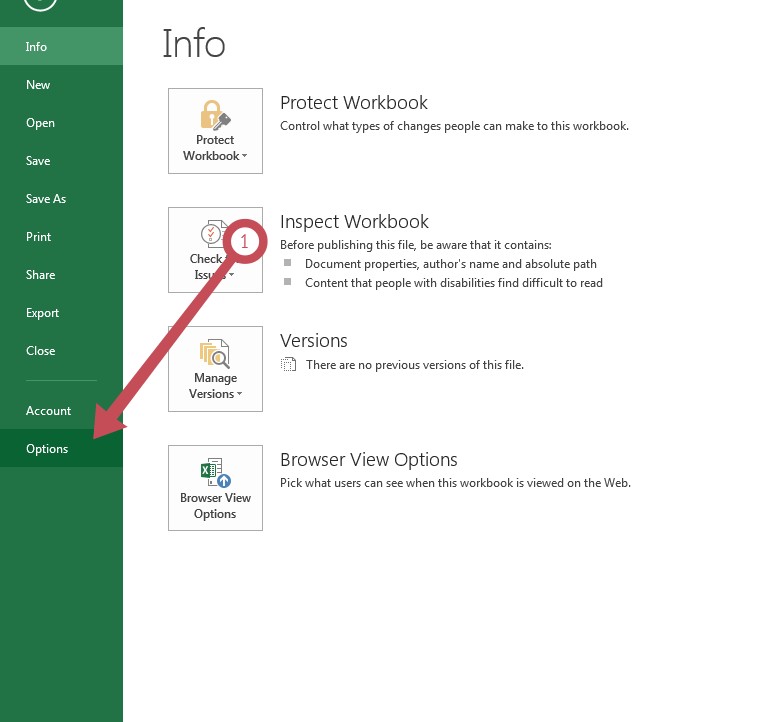783x722 pixels.
Task: Open the Info page in sidebar
Action: point(61,46)
